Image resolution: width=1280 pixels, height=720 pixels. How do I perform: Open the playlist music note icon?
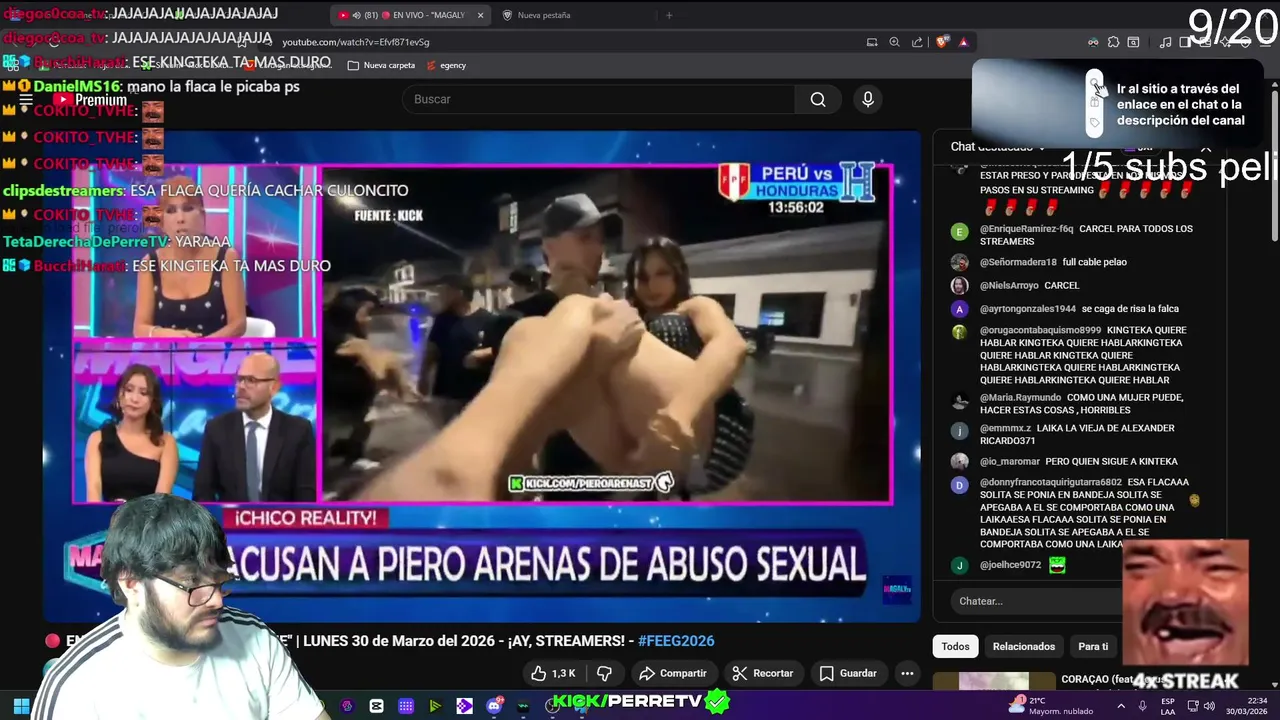[x=1165, y=42]
